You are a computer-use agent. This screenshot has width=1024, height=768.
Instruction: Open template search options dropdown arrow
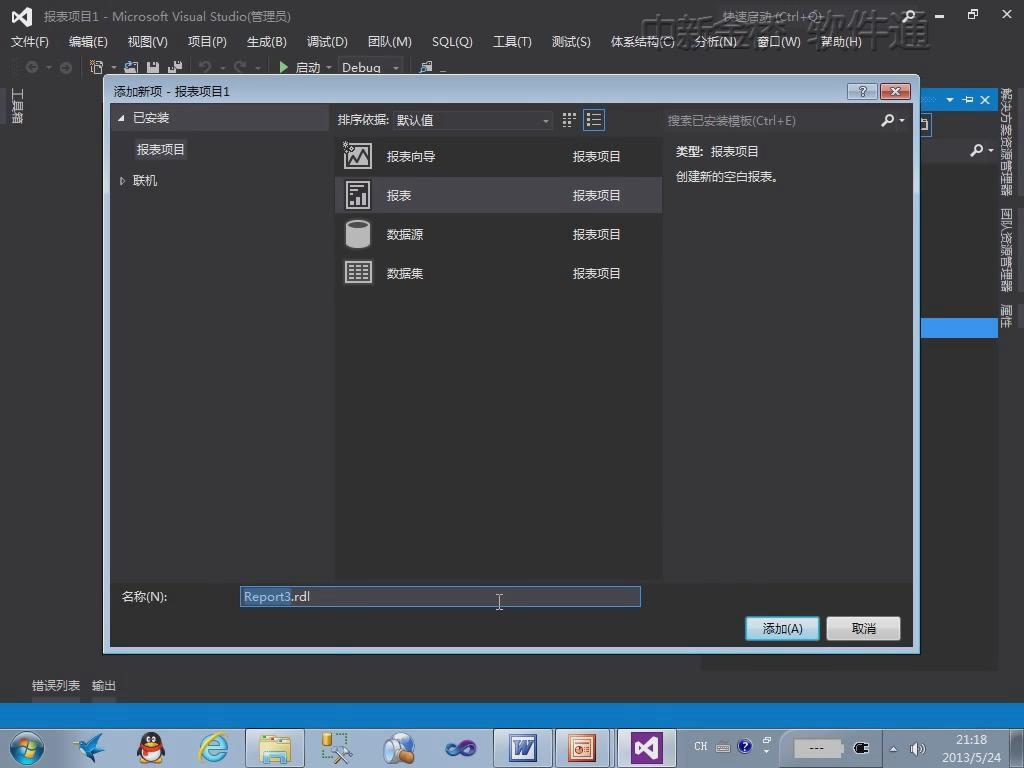pyautogui.click(x=902, y=120)
